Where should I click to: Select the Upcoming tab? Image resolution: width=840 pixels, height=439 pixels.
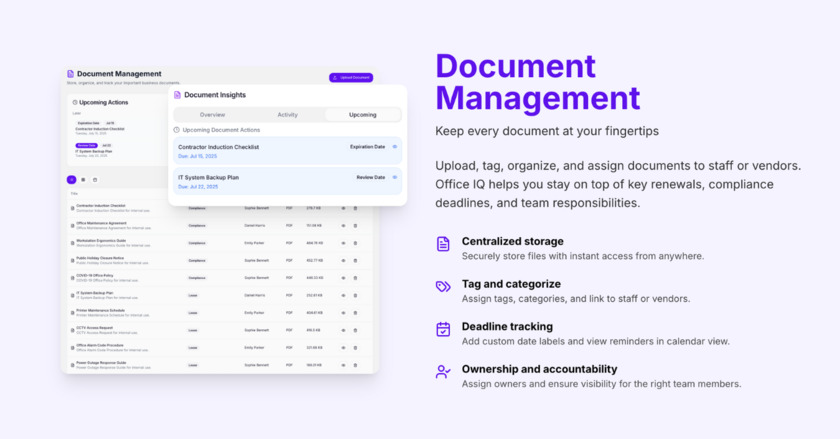click(362, 115)
